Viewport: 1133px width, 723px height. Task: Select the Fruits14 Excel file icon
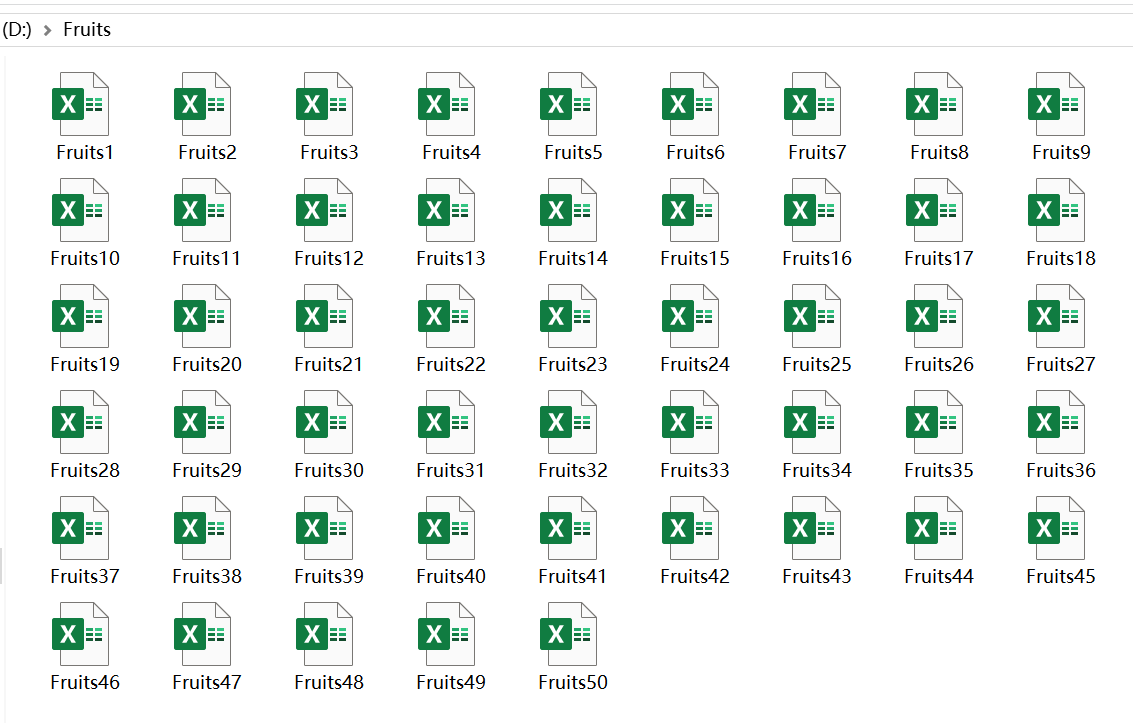569,210
